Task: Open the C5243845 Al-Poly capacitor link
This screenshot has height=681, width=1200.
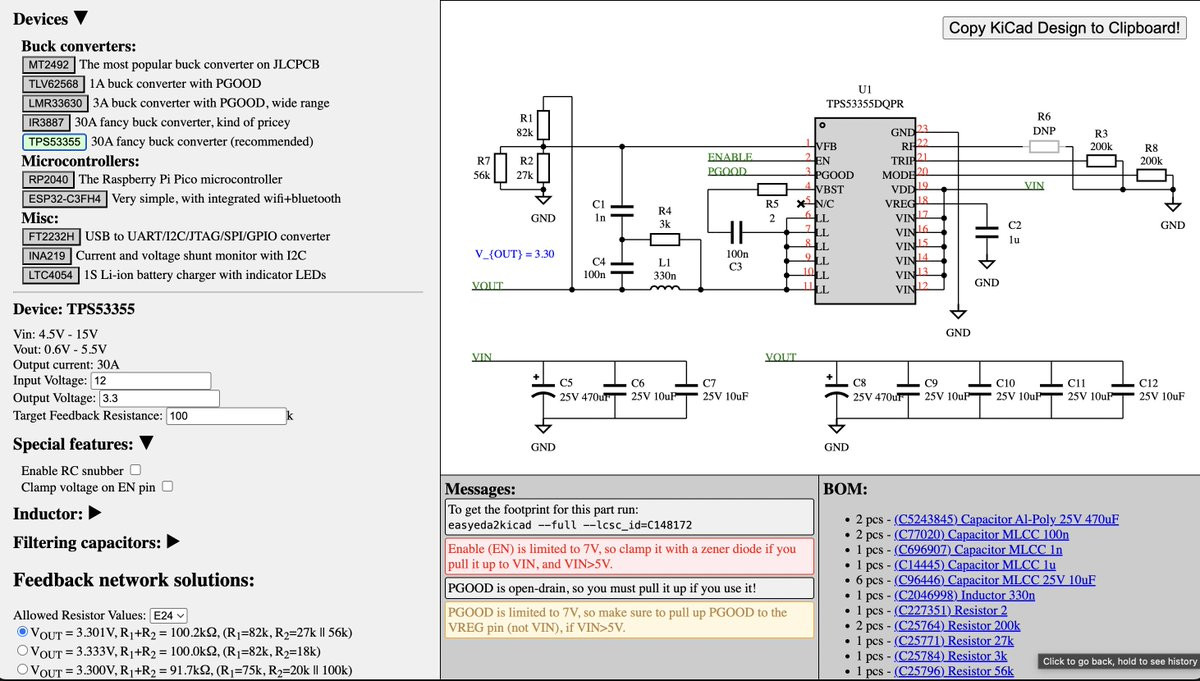Action: [x=1006, y=520]
